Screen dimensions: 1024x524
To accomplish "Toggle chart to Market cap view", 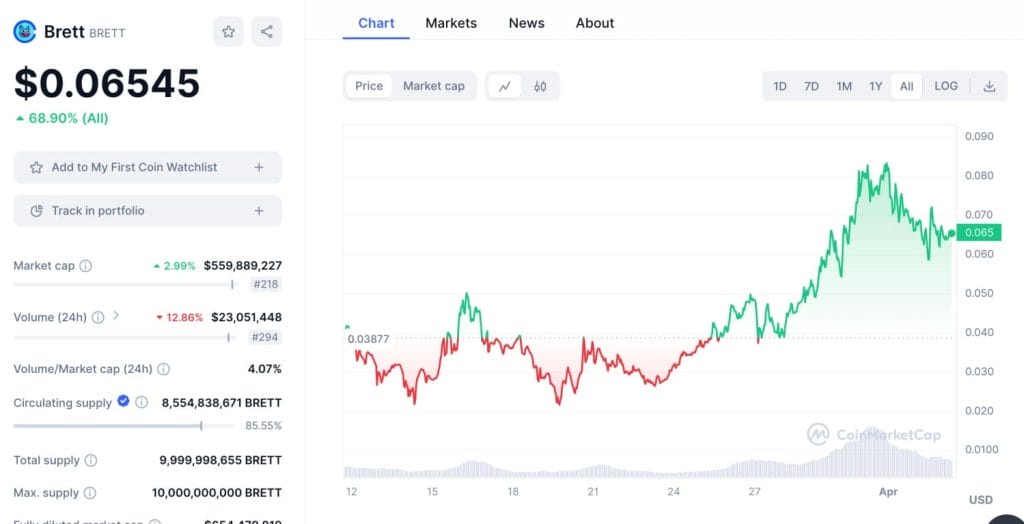I will click(433, 86).
